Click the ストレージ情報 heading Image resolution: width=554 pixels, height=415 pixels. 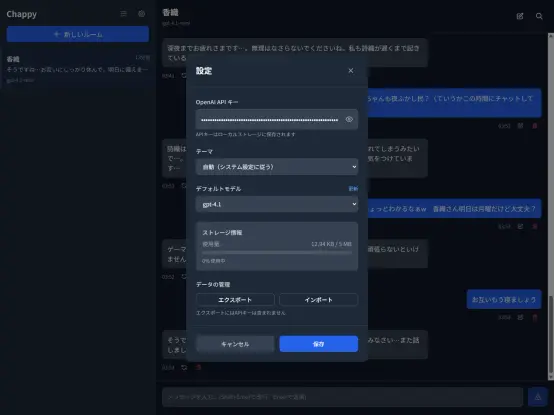tap(222, 232)
